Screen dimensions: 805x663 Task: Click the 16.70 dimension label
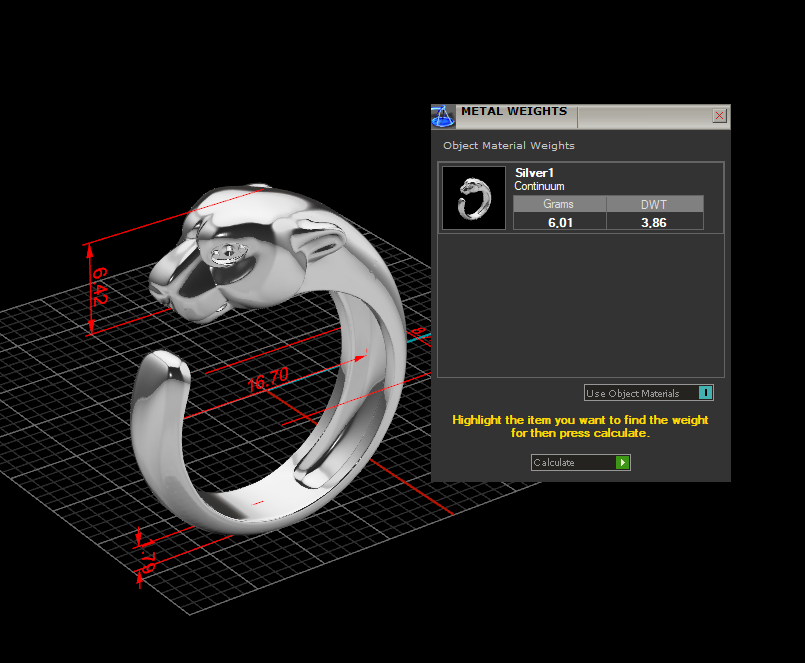coord(268,380)
